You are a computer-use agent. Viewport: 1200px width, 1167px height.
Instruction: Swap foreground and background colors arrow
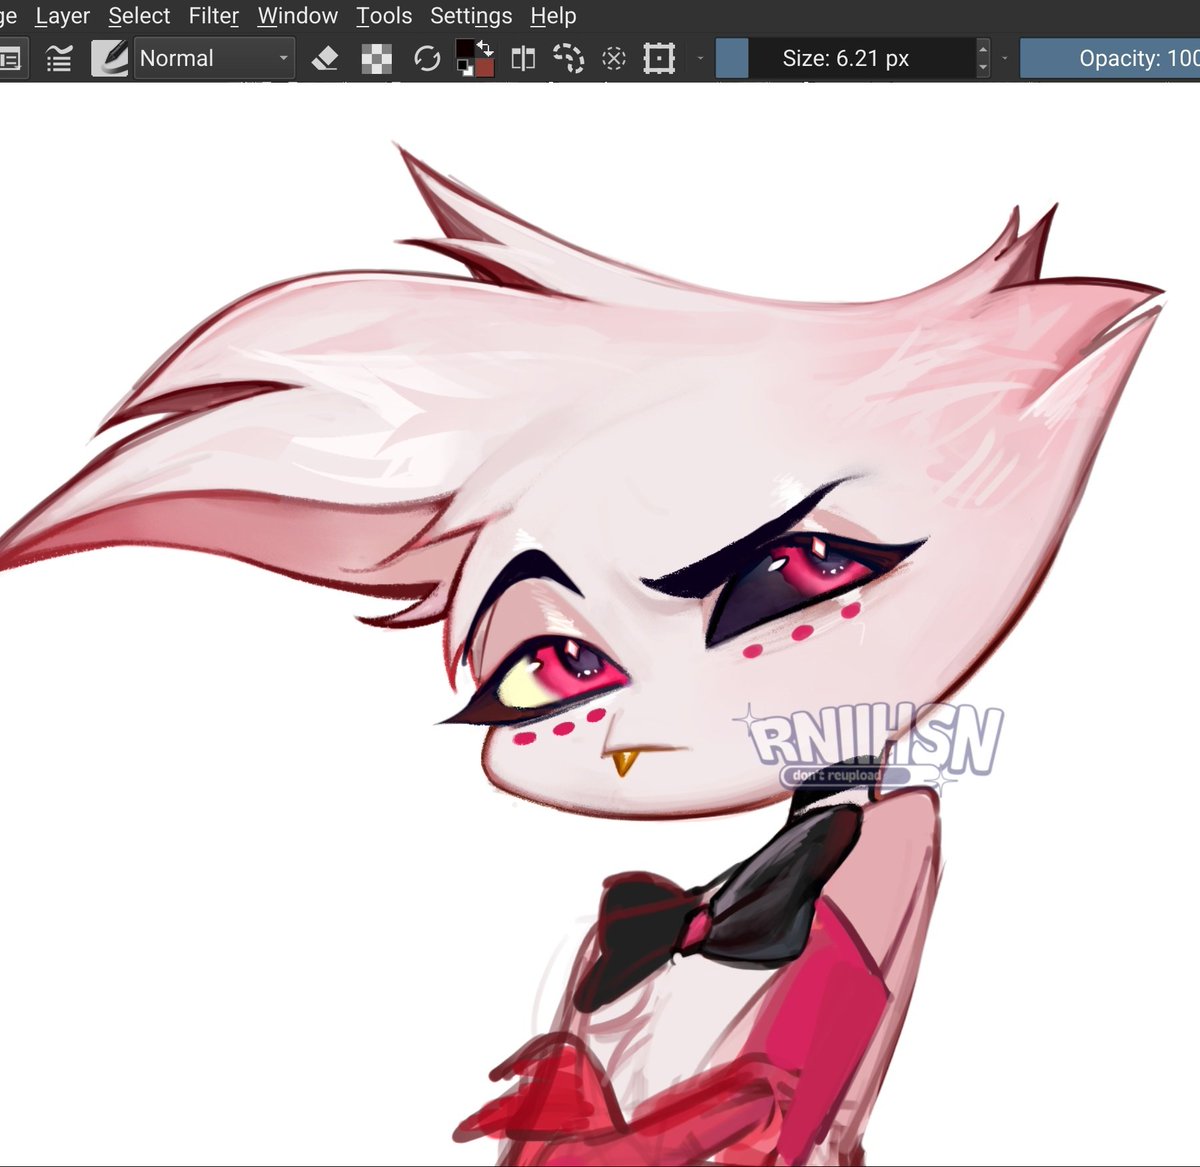pyautogui.click(x=485, y=48)
